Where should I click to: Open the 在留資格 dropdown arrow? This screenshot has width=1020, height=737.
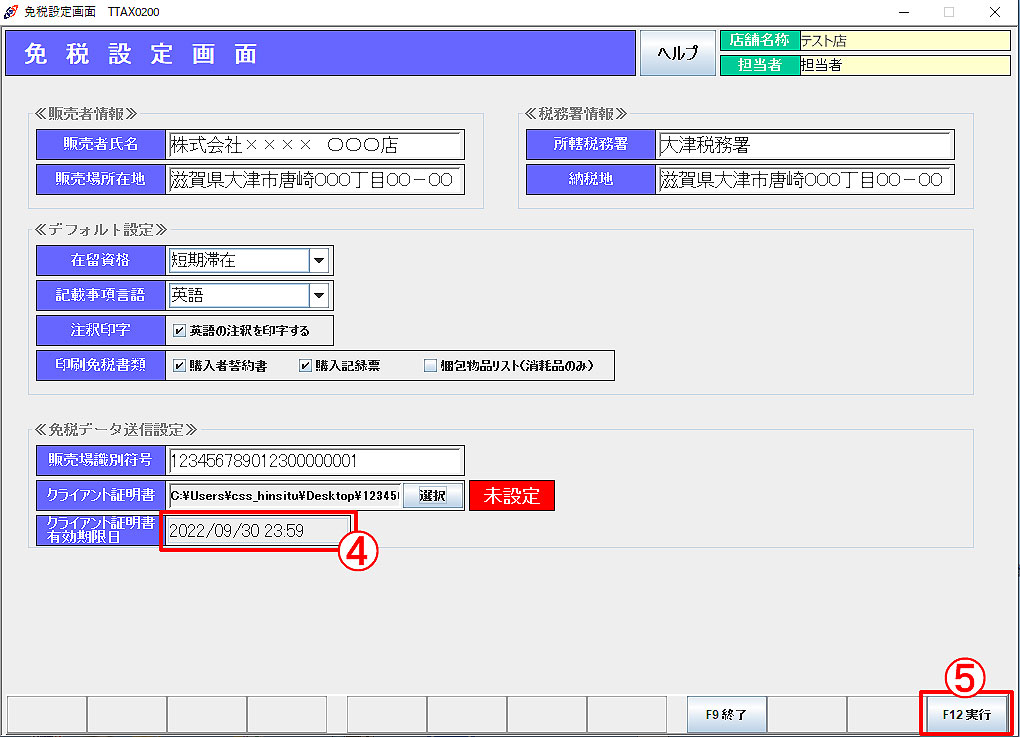319,261
